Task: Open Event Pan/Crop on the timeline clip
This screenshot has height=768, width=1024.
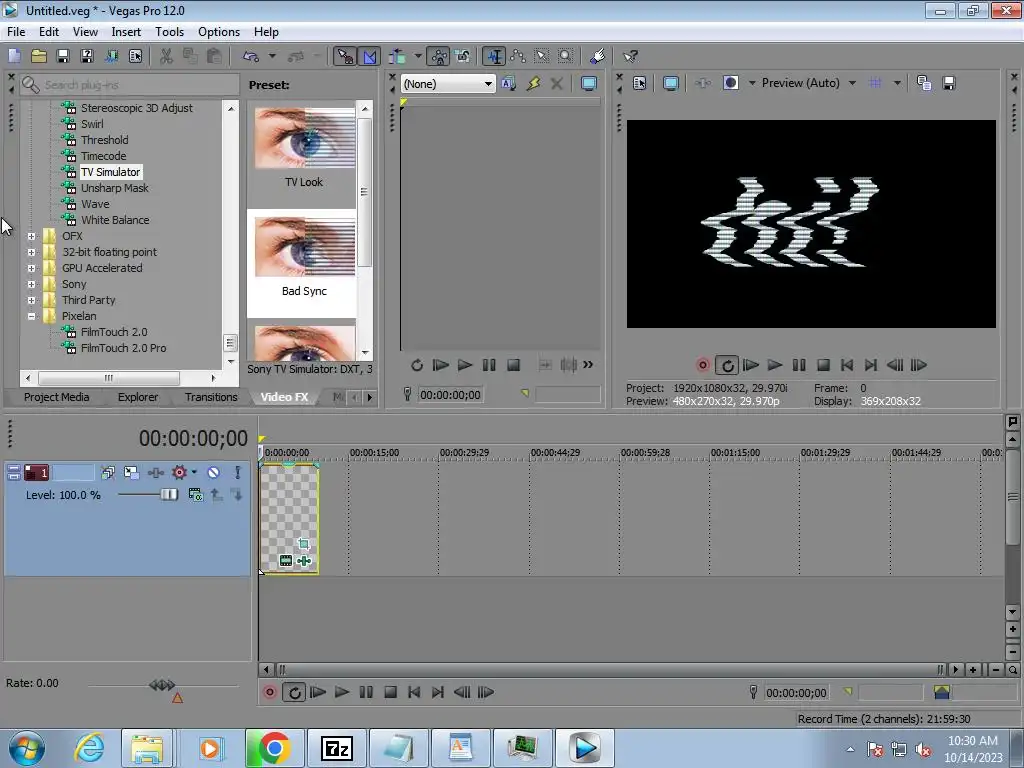Action: (304, 543)
